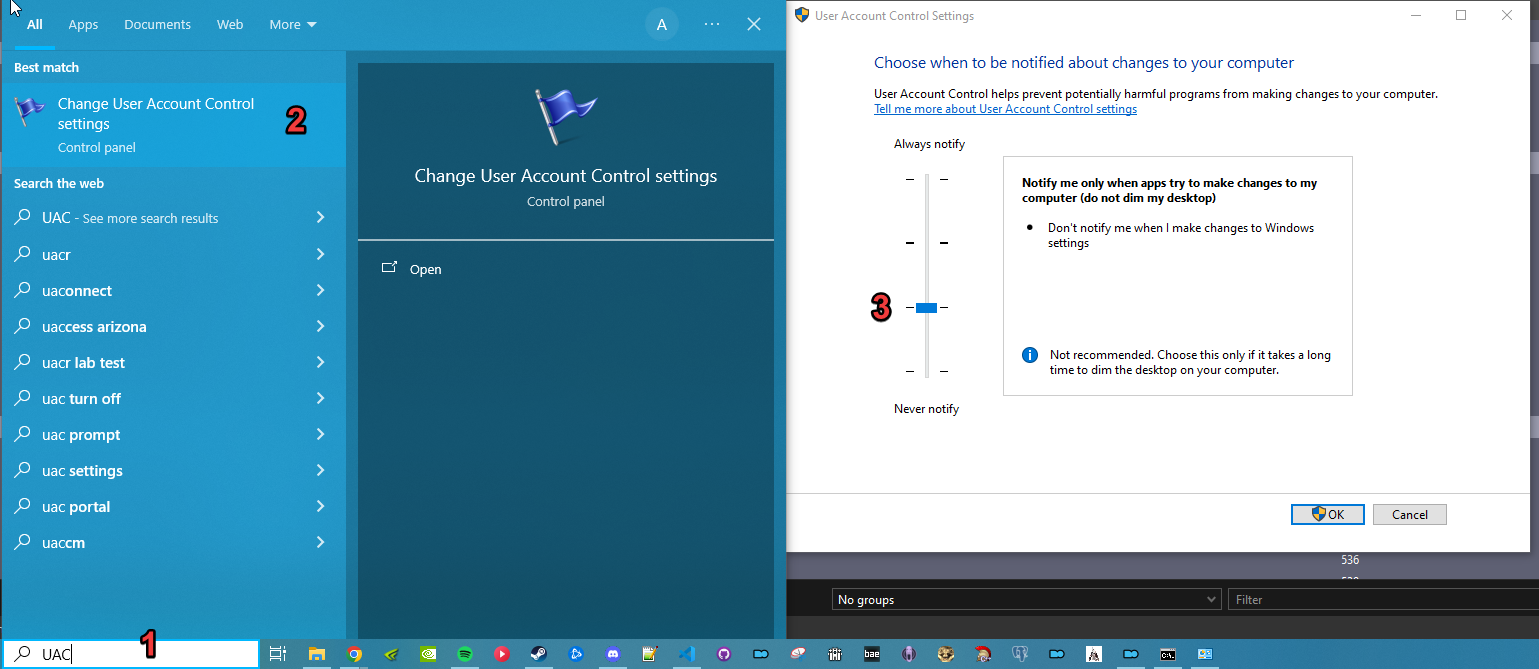Screen dimensions: 1539x669
Task: Expand the 'uac turn off' suggestion arrow
Action: click(x=320, y=398)
